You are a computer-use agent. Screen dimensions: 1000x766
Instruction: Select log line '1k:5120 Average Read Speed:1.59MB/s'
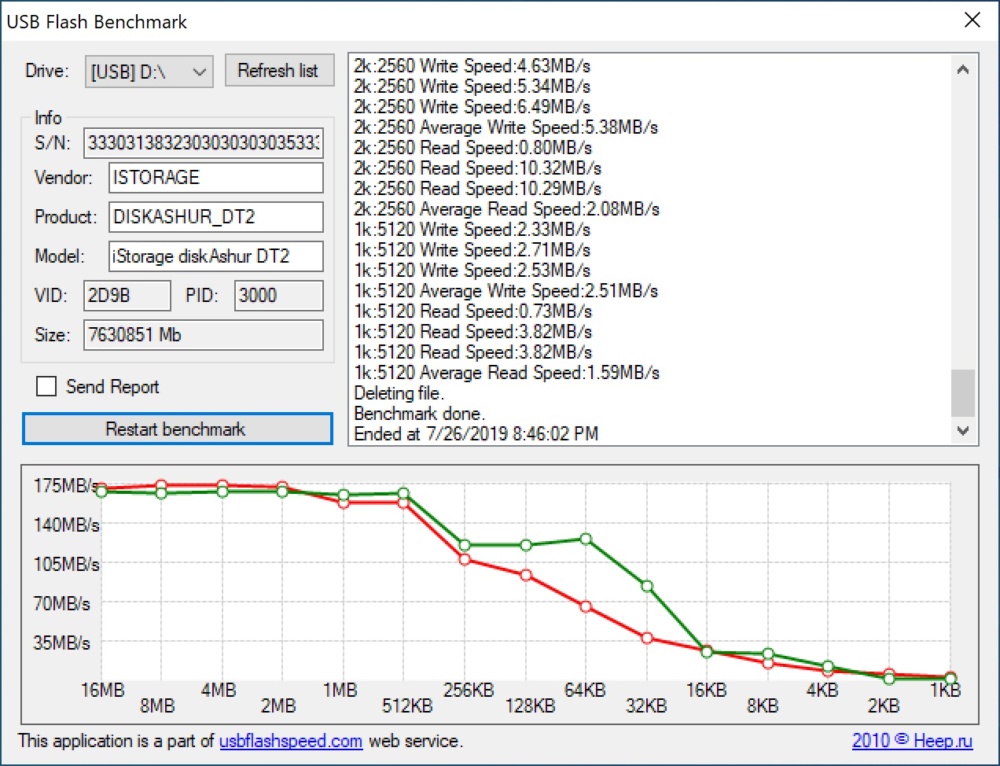click(506, 372)
